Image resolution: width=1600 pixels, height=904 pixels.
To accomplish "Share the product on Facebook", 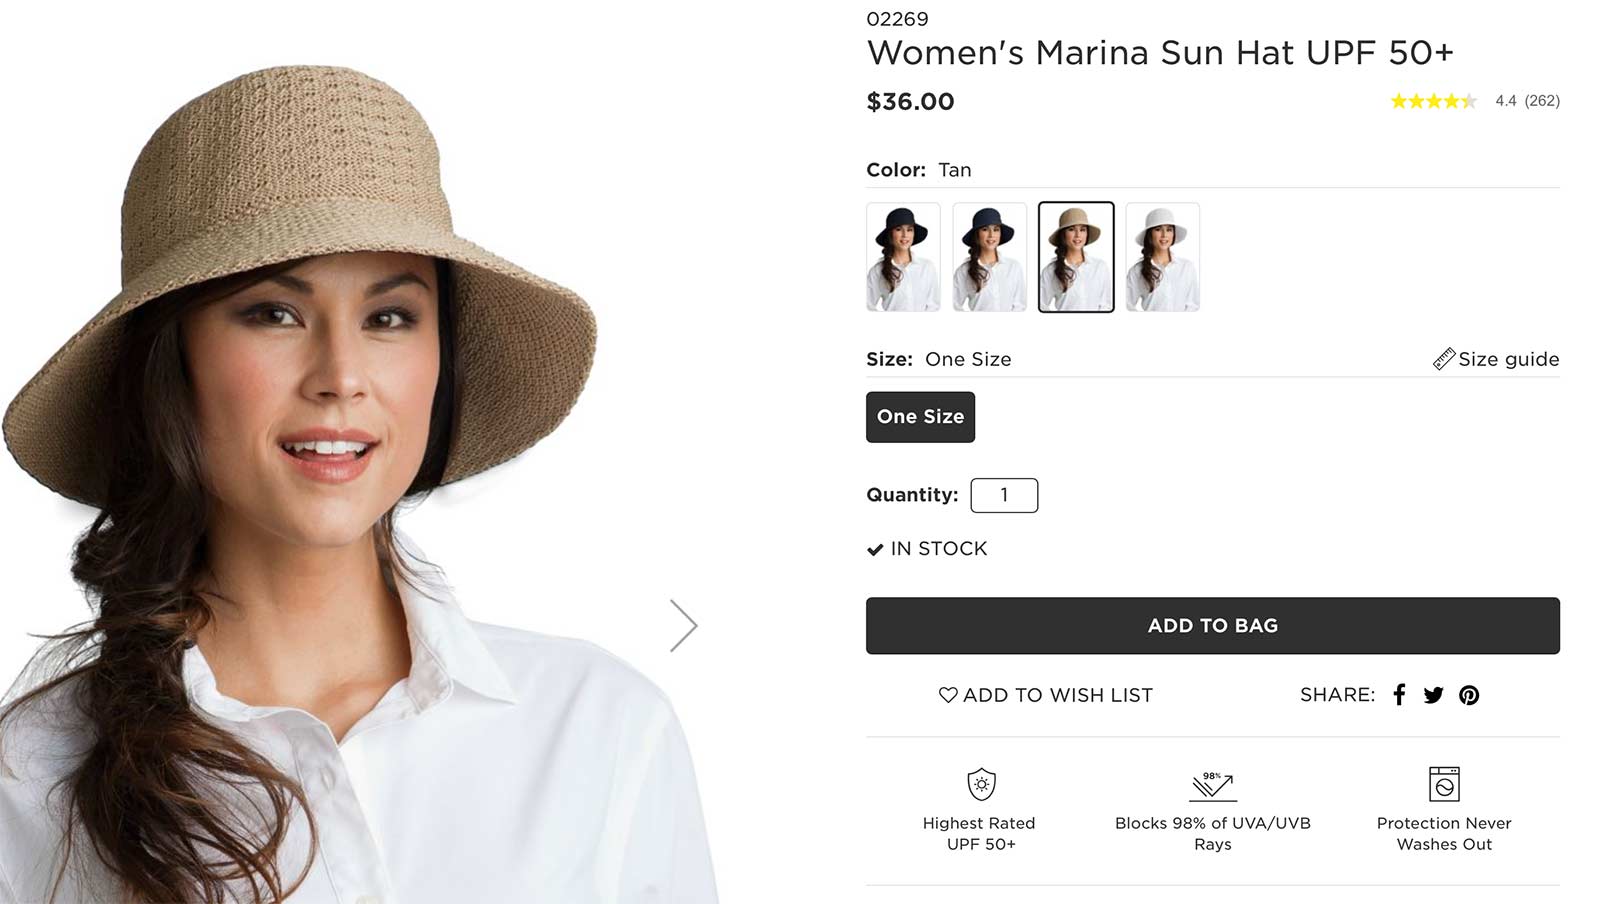I will click(1399, 694).
